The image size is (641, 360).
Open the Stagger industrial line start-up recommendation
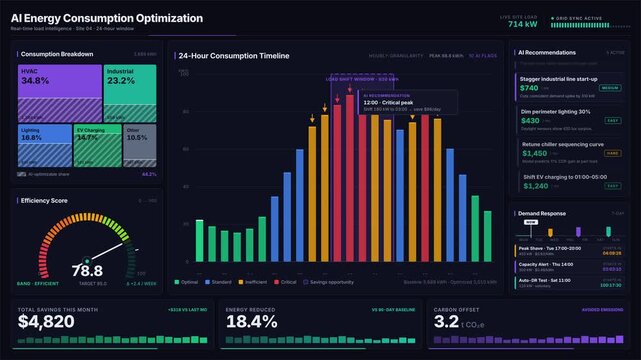[x=569, y=87]
